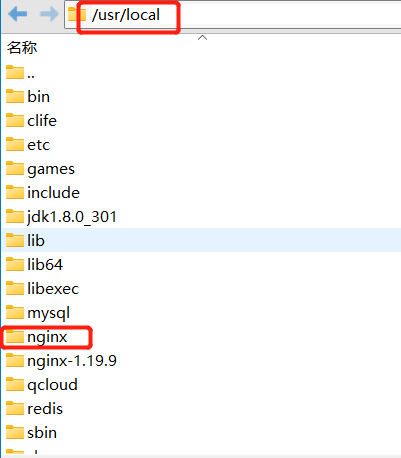Click the 'sbin' folder name

point(42,433)
